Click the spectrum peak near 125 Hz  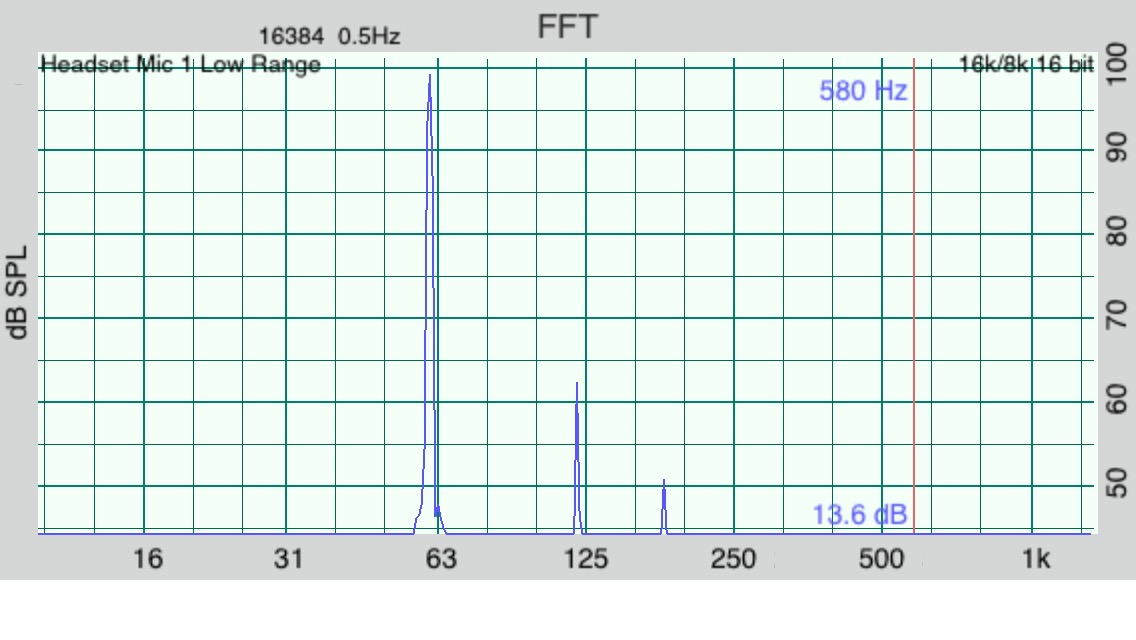577,458
